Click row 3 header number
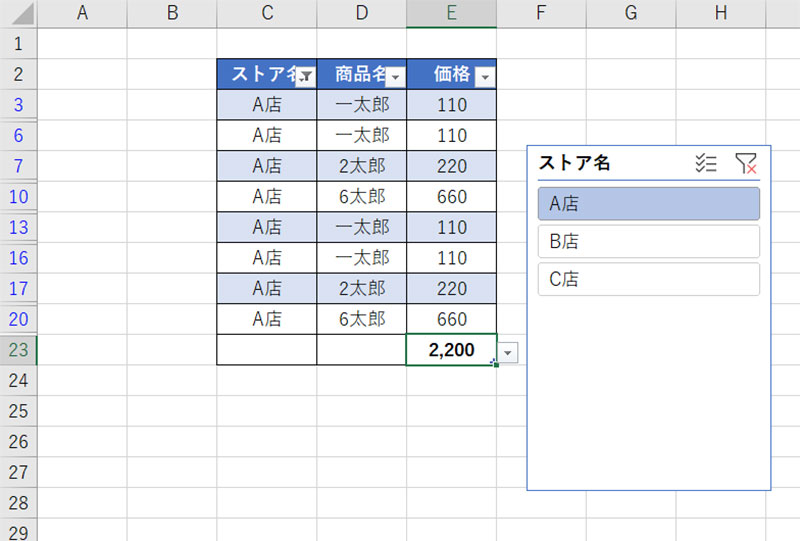 pos(18,105)
